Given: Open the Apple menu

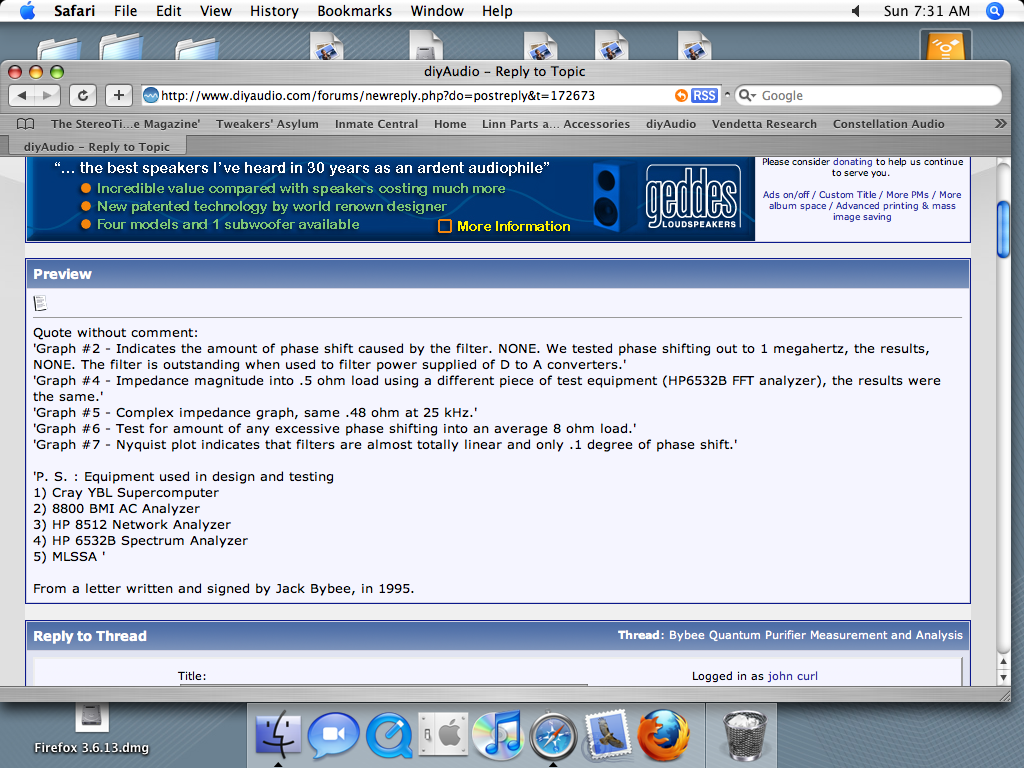Looking at the screenshot, I should coord(27,10).
